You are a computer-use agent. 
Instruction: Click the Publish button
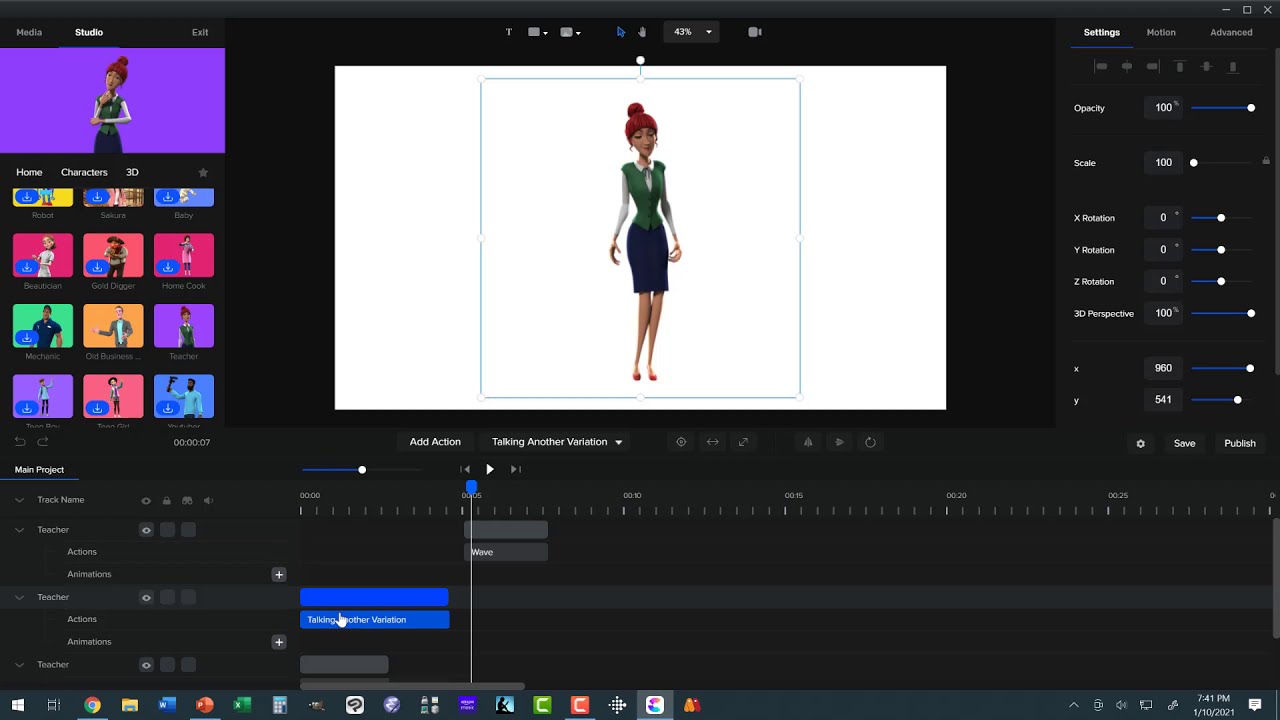point(1240,443)
